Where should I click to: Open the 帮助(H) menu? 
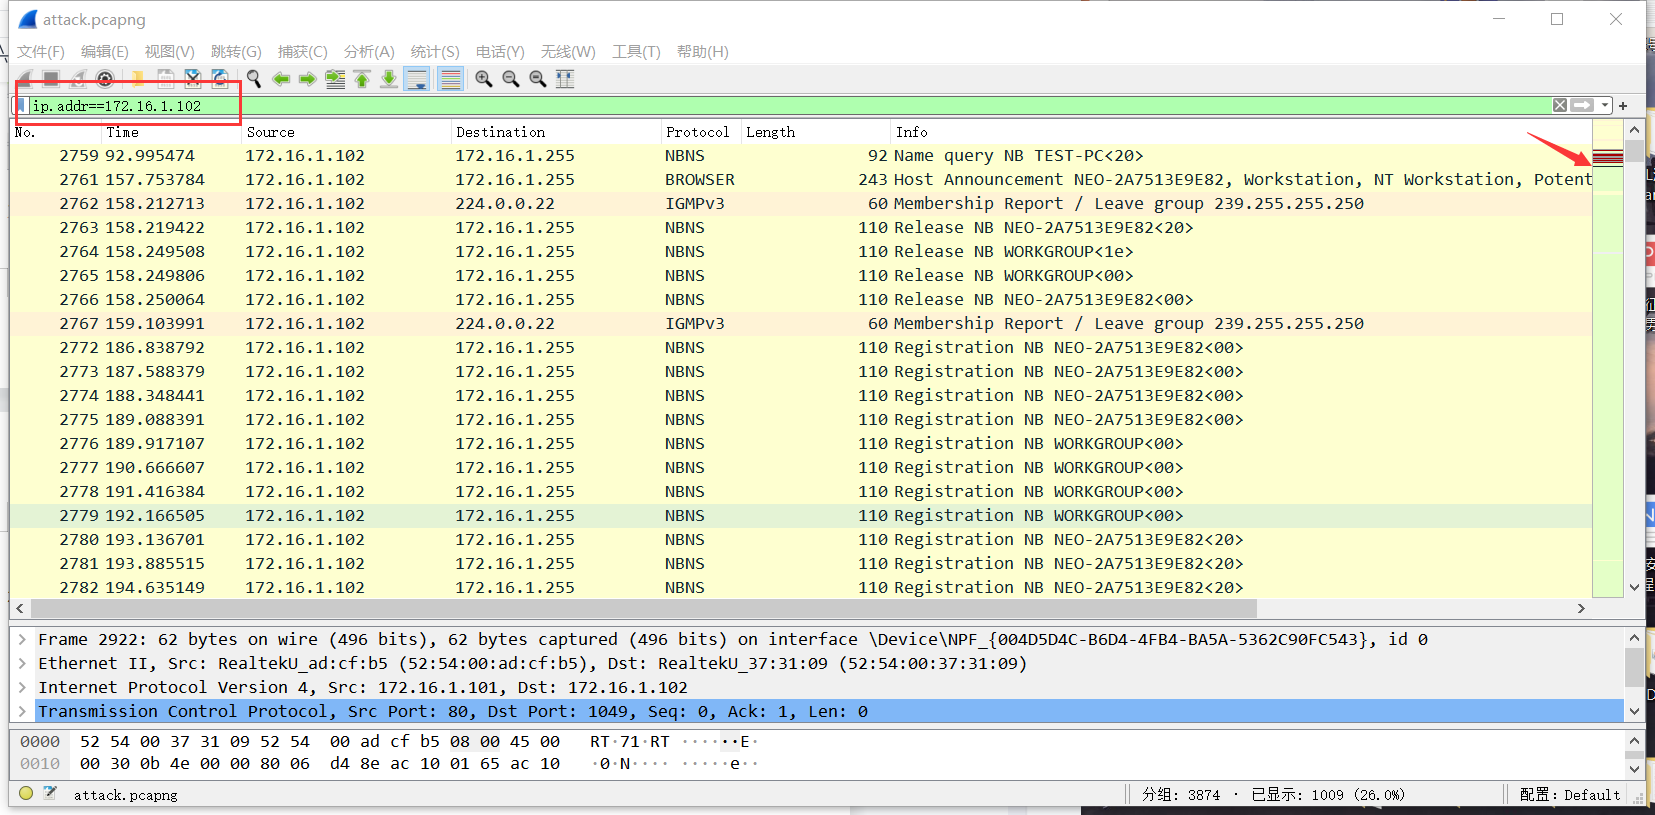tap(702, 51)
